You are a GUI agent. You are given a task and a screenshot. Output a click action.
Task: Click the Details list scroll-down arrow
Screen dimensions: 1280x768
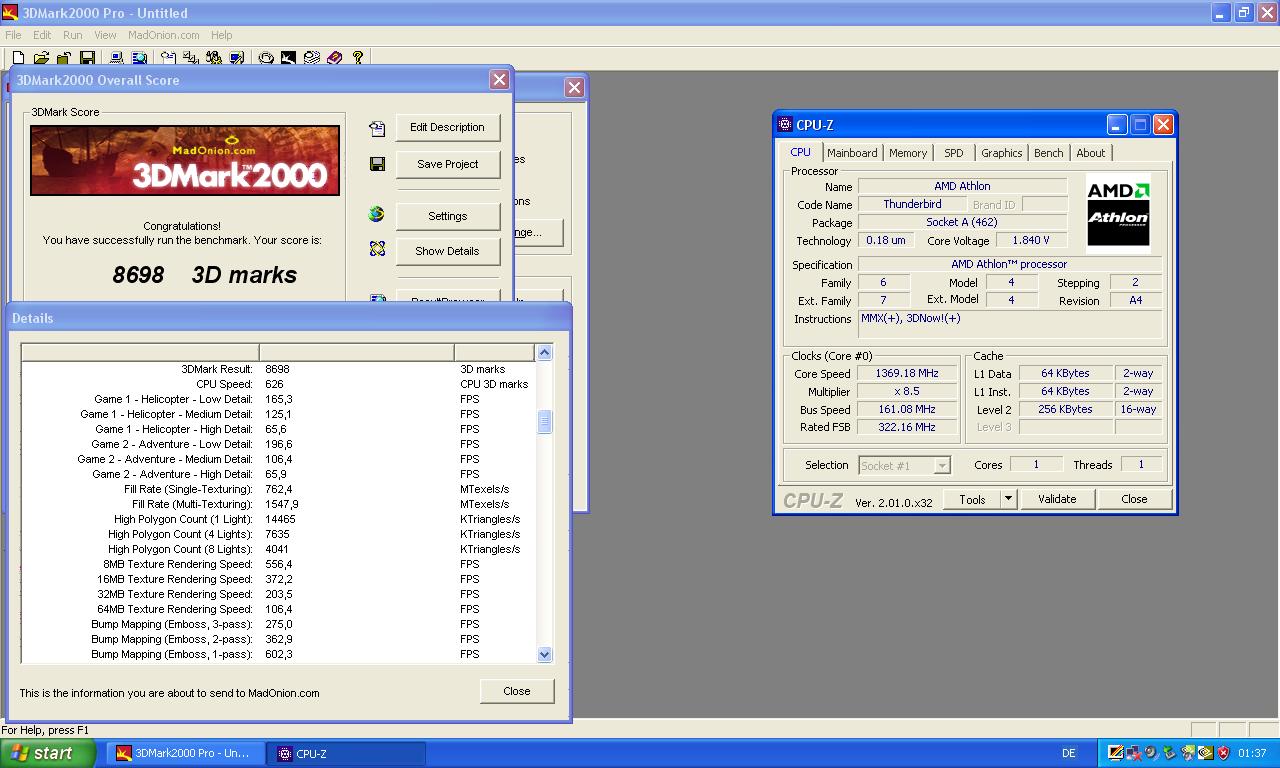coord(544,654)
